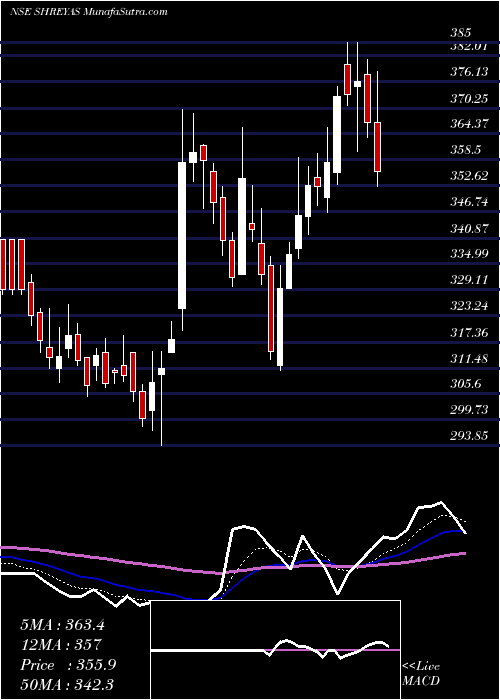Image resolution: width=500 pixels, height=700 pixels.
Task: Click the NSE SHREYAS MunafaSutra.com title text
Action: point(88,12)
